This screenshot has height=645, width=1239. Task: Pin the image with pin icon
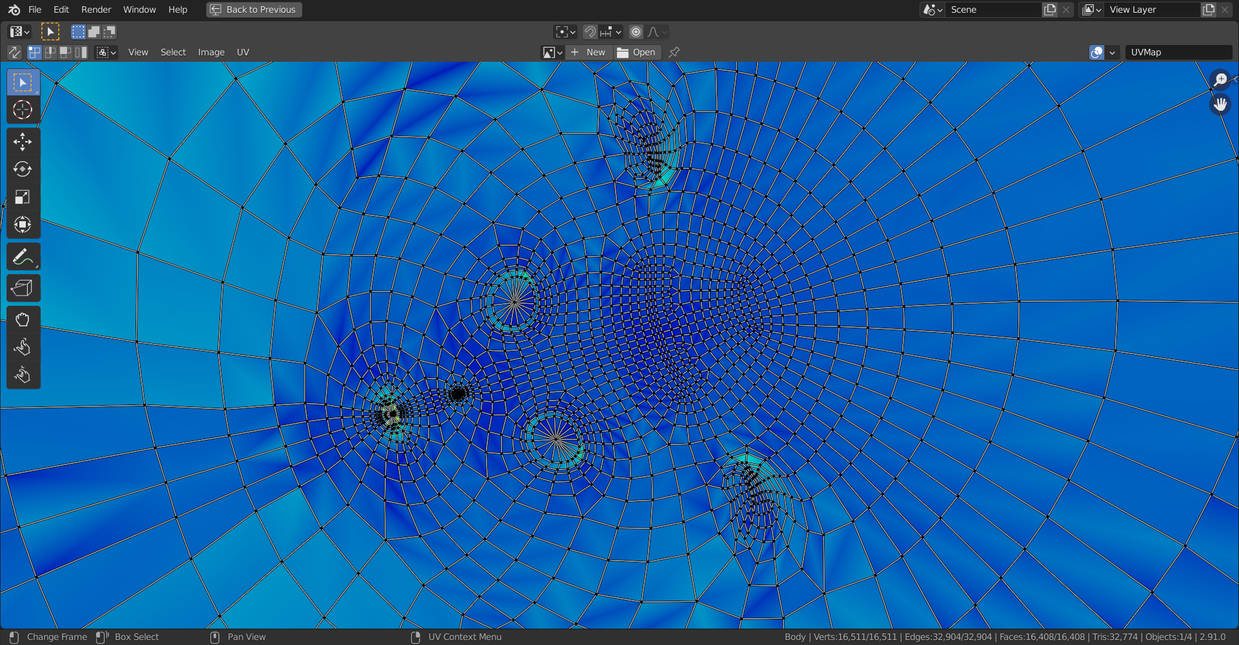point(674,52)
